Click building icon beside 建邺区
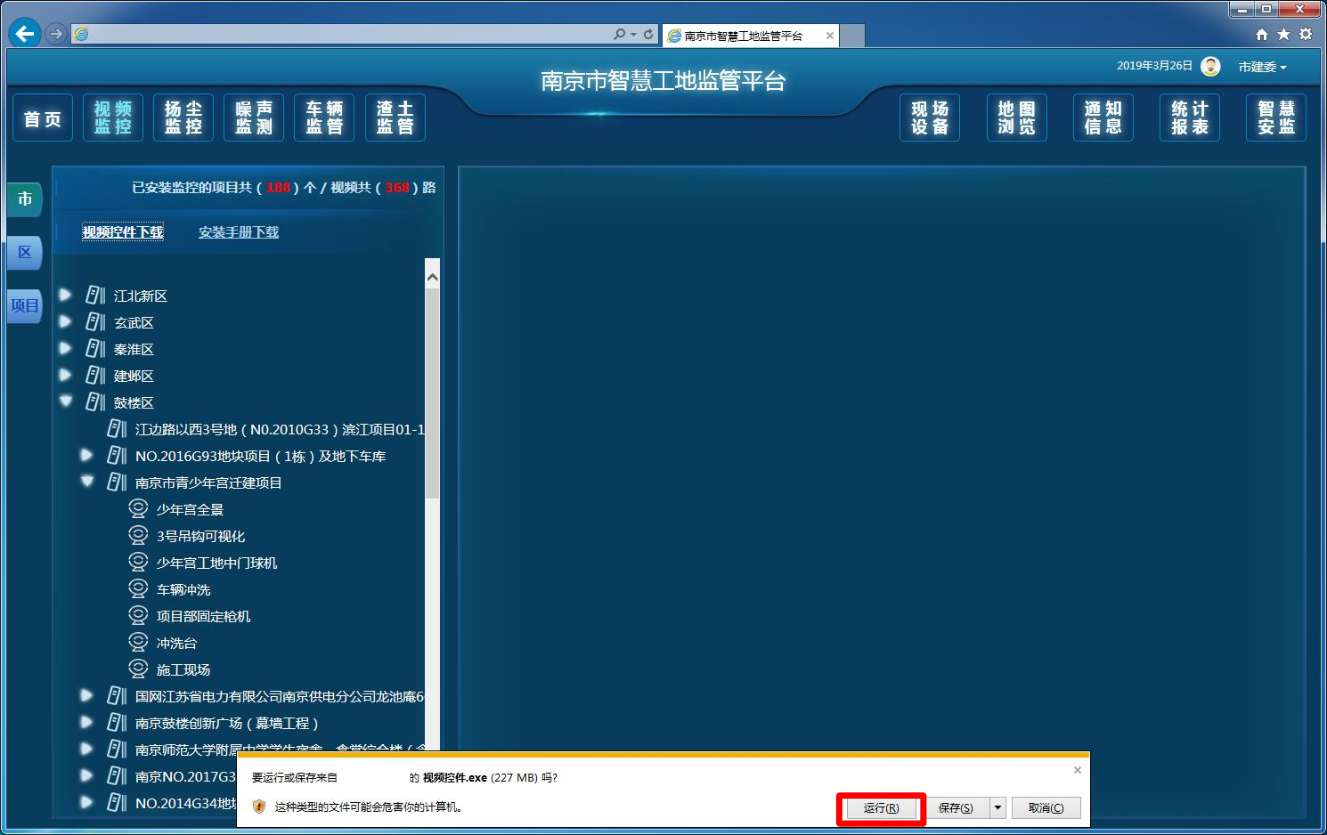Screen dimensions: 1327x835 pyautogui.click(x=95, y=375)
